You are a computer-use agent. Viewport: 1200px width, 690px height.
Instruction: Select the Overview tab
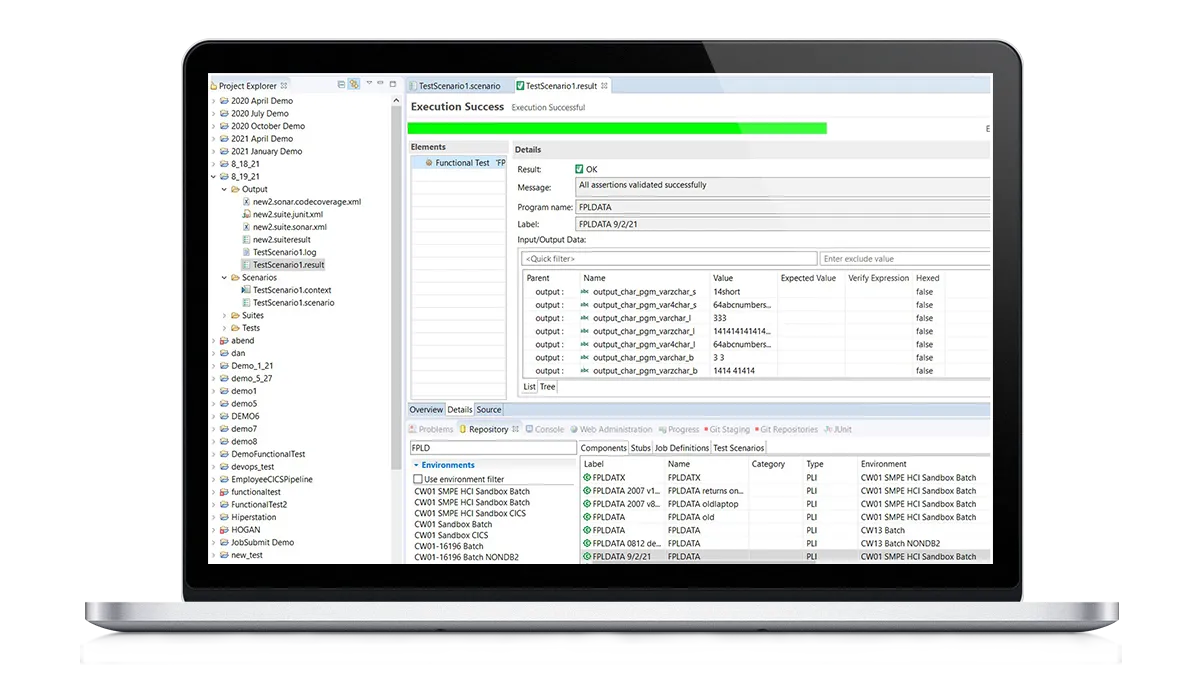click(x=426, y=409)
